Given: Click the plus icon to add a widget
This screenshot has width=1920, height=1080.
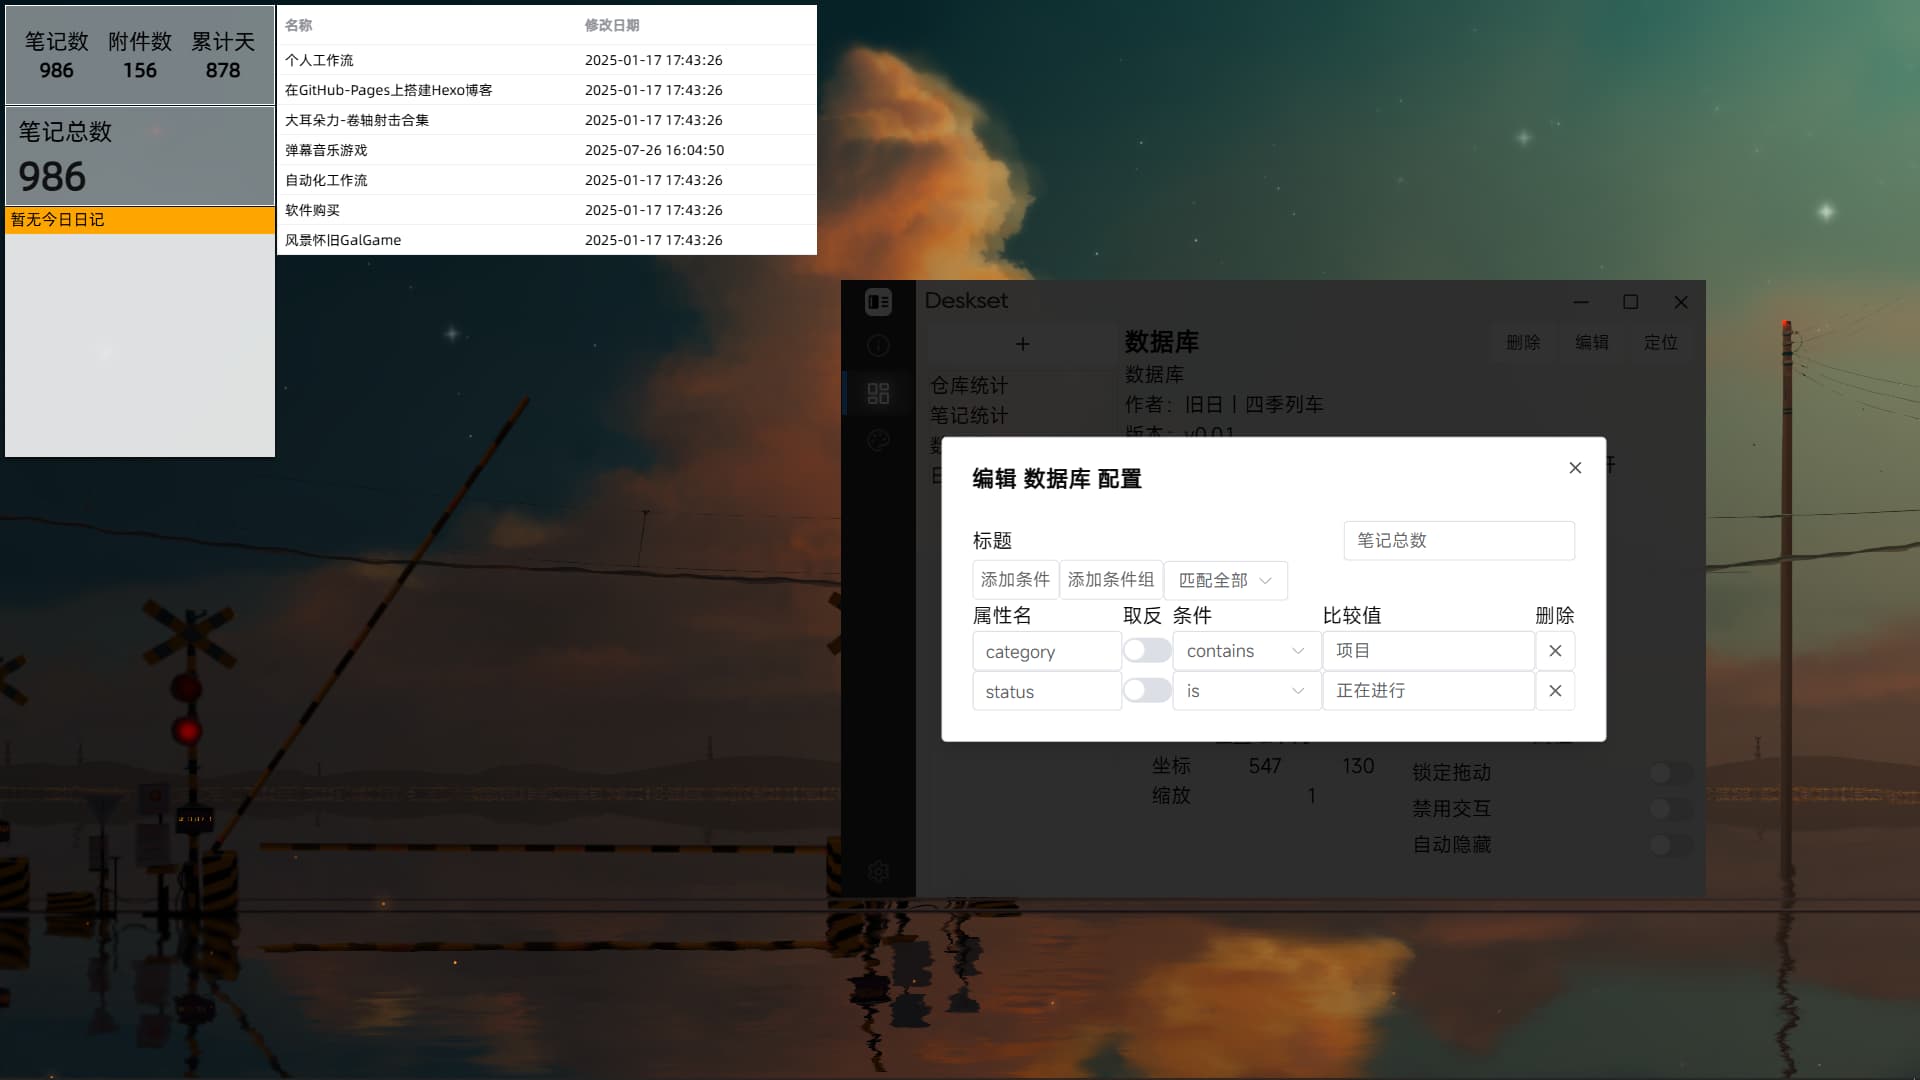Looking at the screenshot, I should coord(1022,344).
